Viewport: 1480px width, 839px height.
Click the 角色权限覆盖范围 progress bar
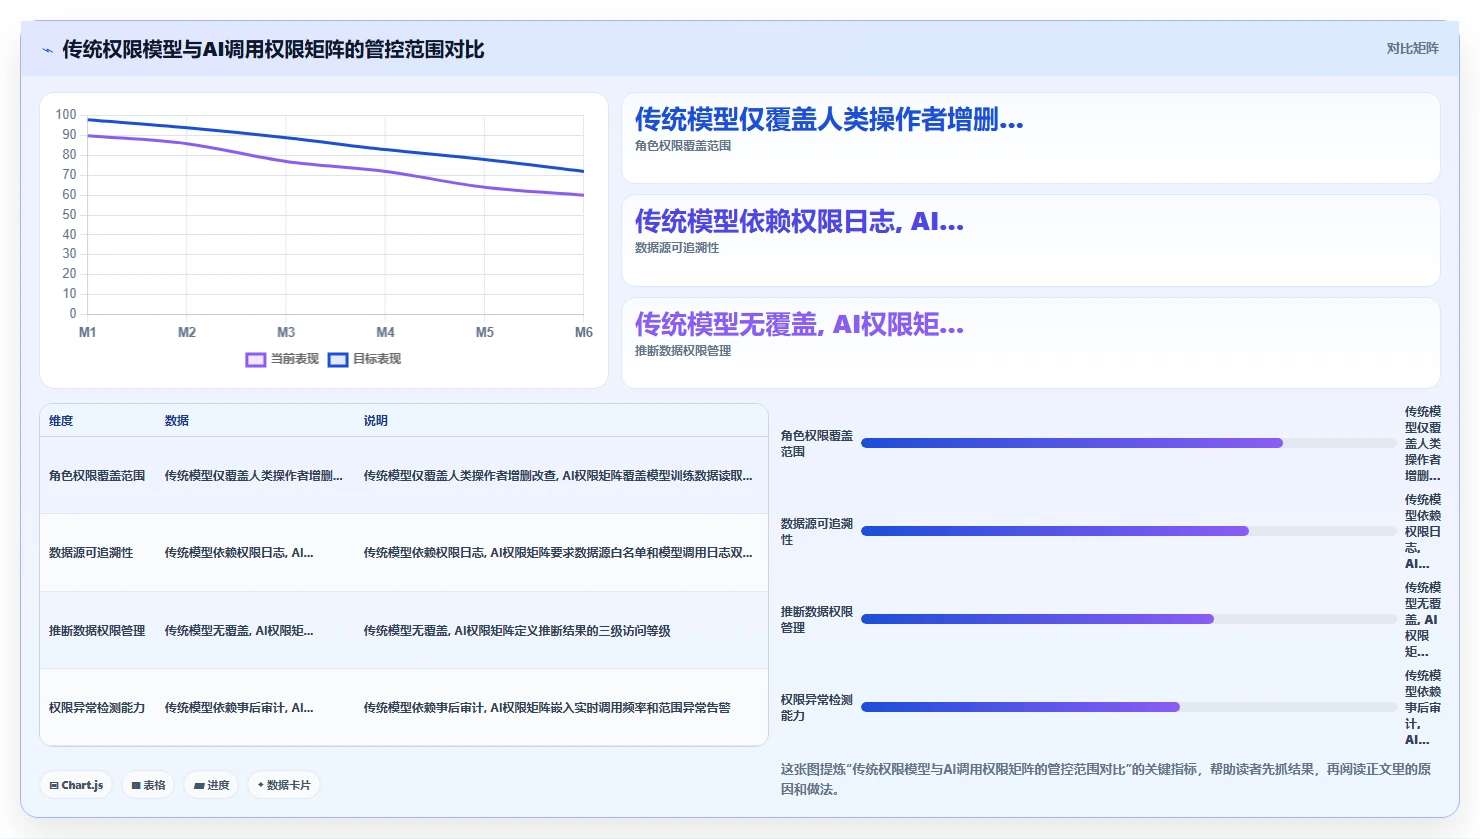tap(1128, 443)
